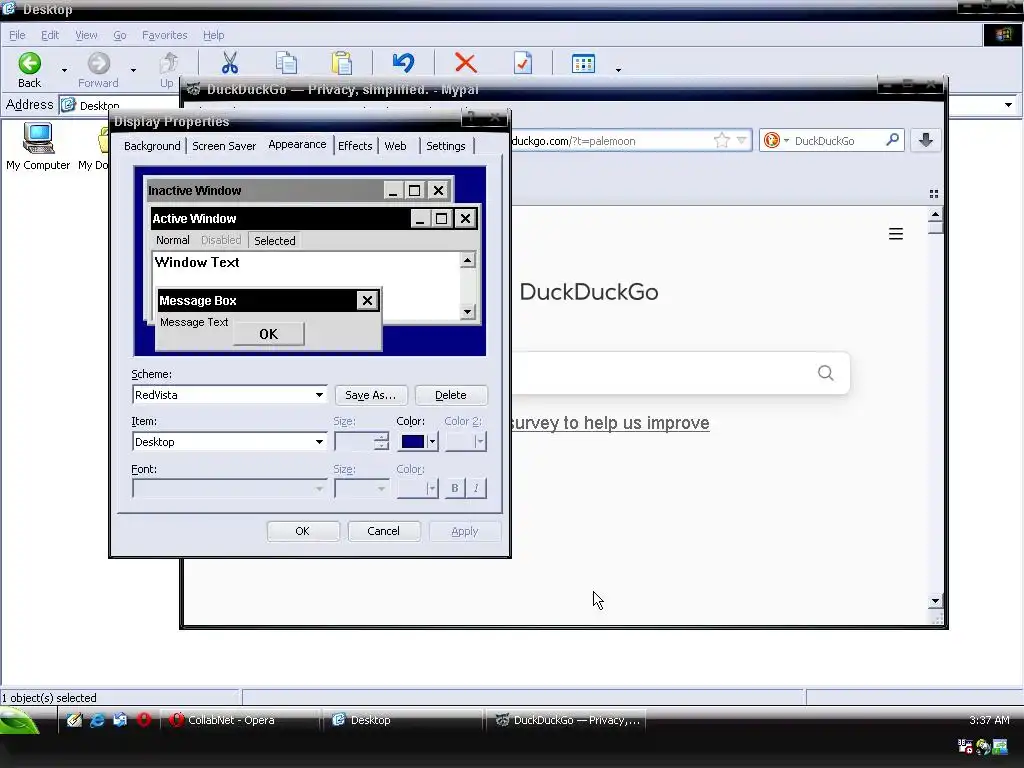Click the green Back arrow in the Desktop window
This screenshot has height=768, width=1024.
click(29, 63)
